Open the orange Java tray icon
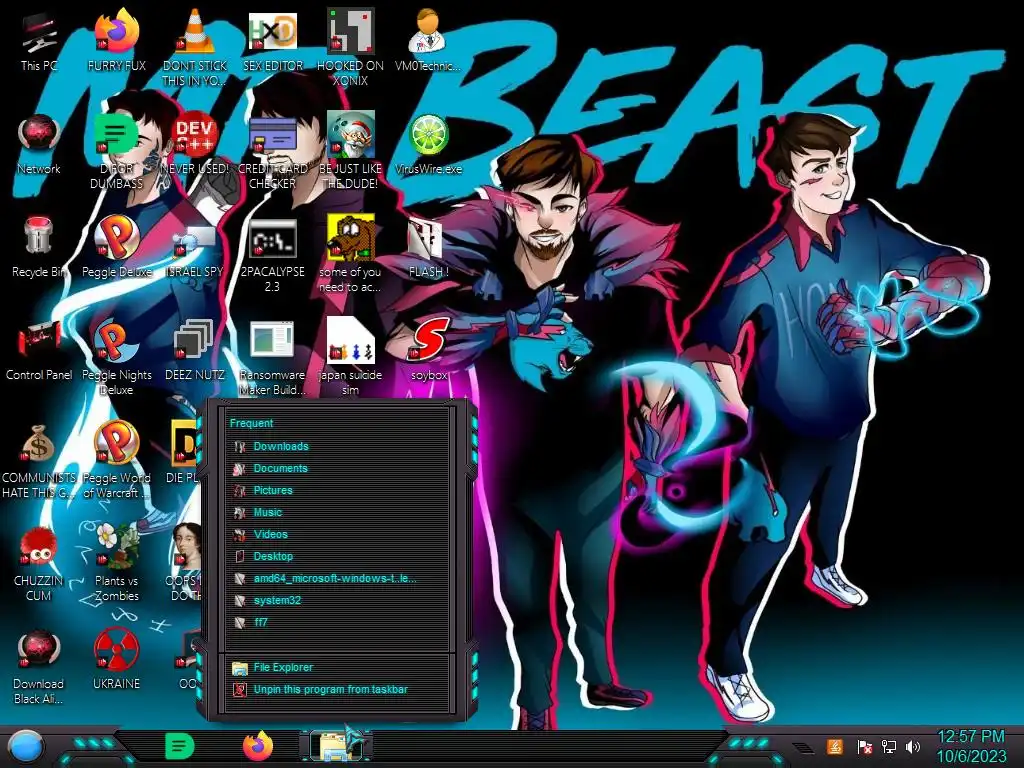1024x768 pixels. 835,746
